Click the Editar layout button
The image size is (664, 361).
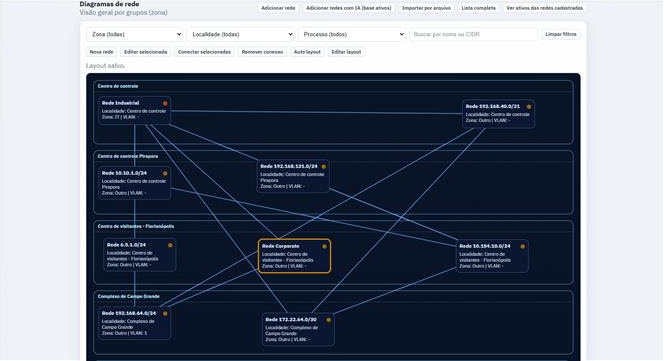pyautogui.click(x=346, y=52)
